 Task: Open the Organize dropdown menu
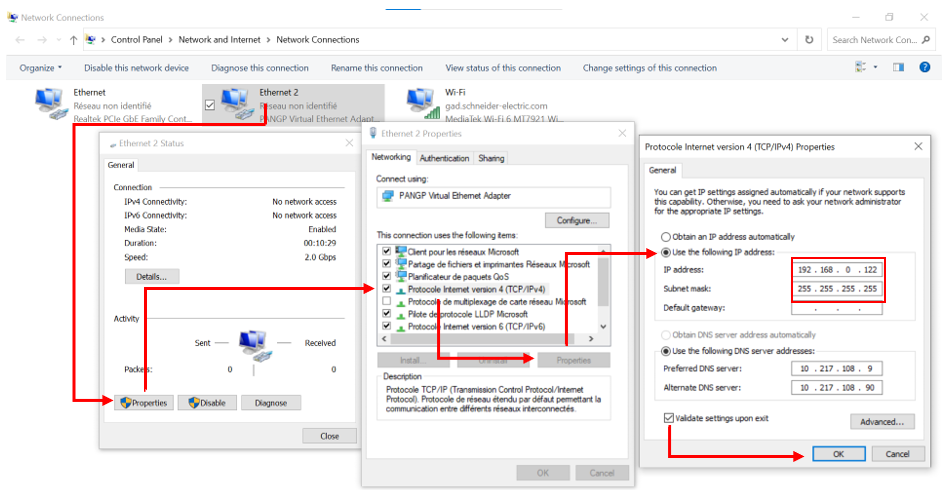coord(41,68)
